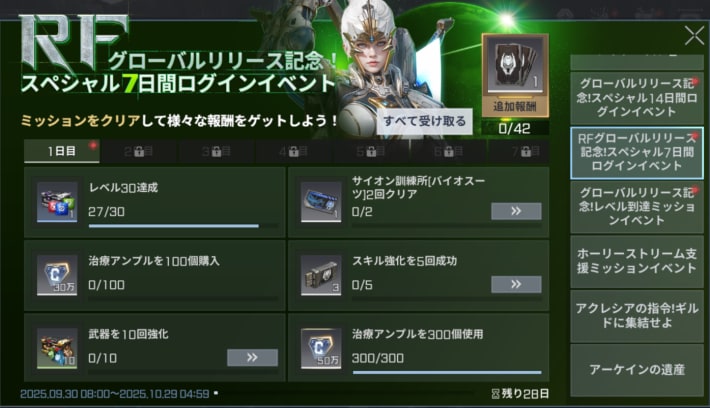Image resolution: width=710 pixels, height=408 pixels.
Task: Select the locked day 2 tab
Action: [139, 152]
